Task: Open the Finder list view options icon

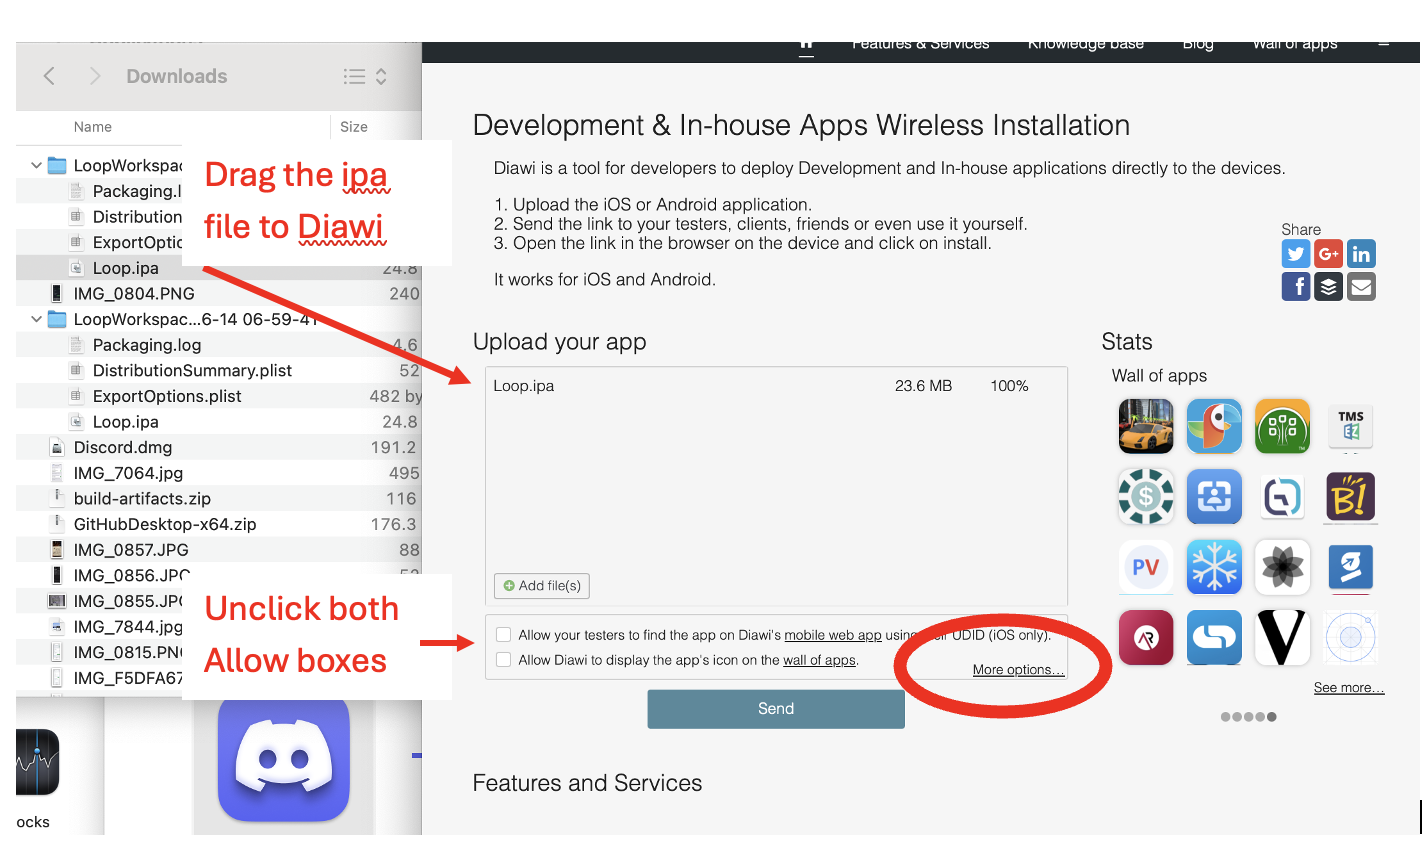Action: 365,76
